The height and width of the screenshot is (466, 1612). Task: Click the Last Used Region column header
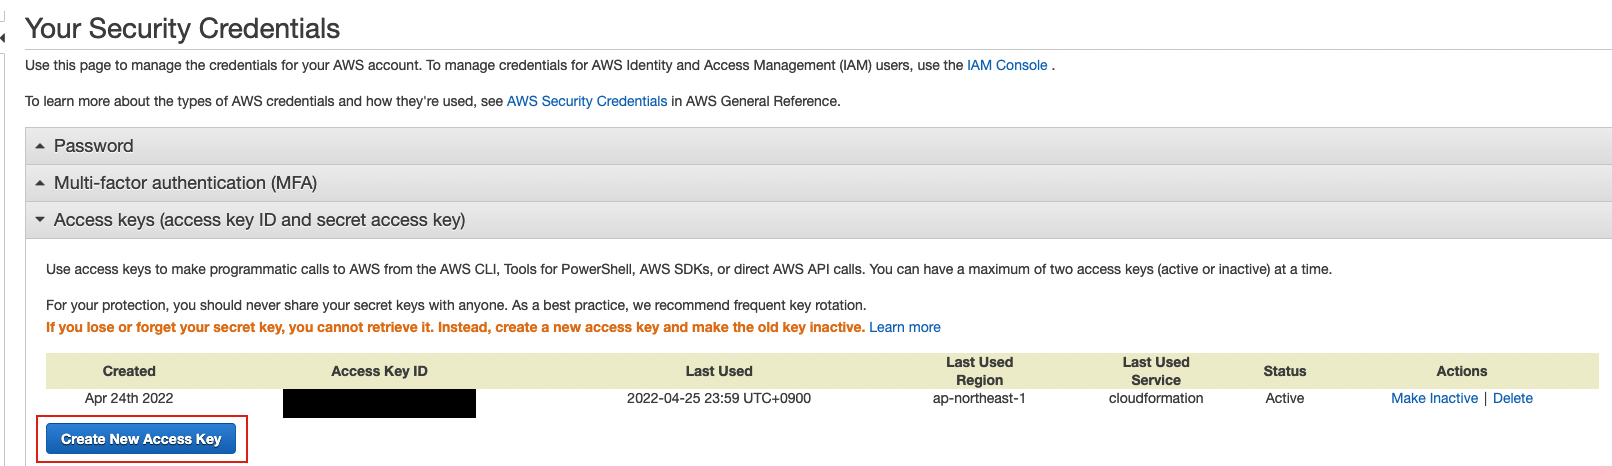point(979,371)
